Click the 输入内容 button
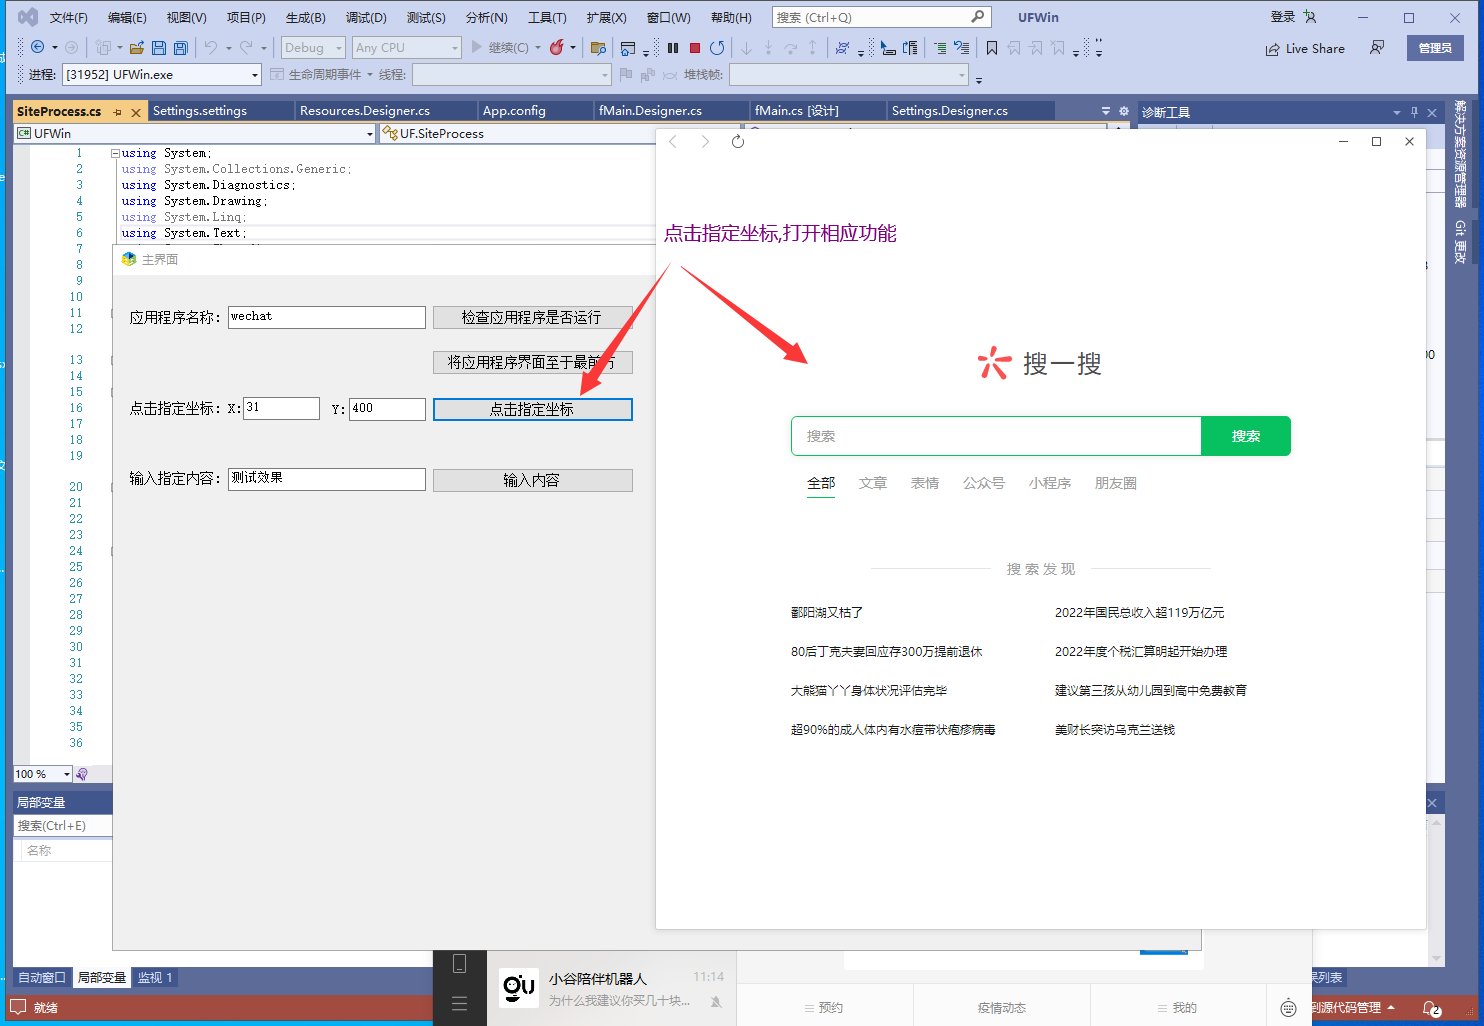 click(532, 480)
